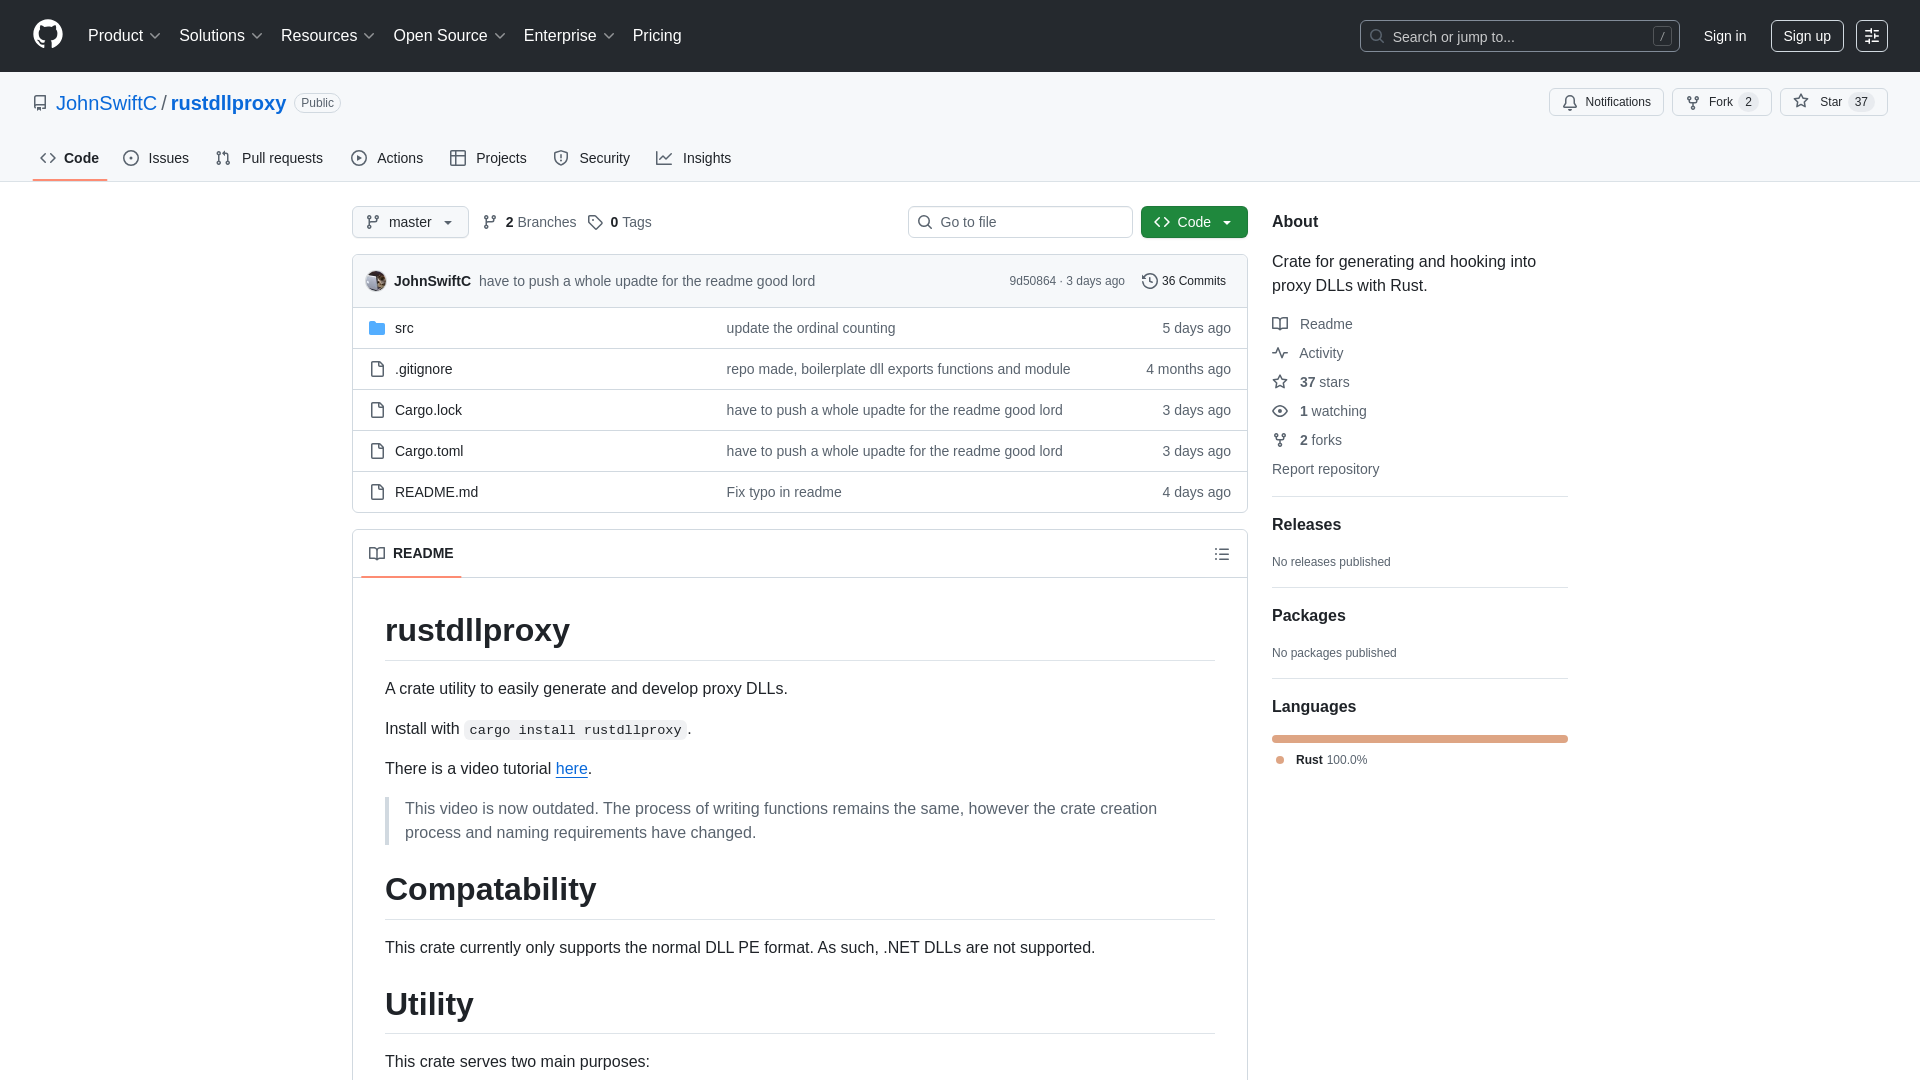Click the README outline list icon

coord(1222,554)
